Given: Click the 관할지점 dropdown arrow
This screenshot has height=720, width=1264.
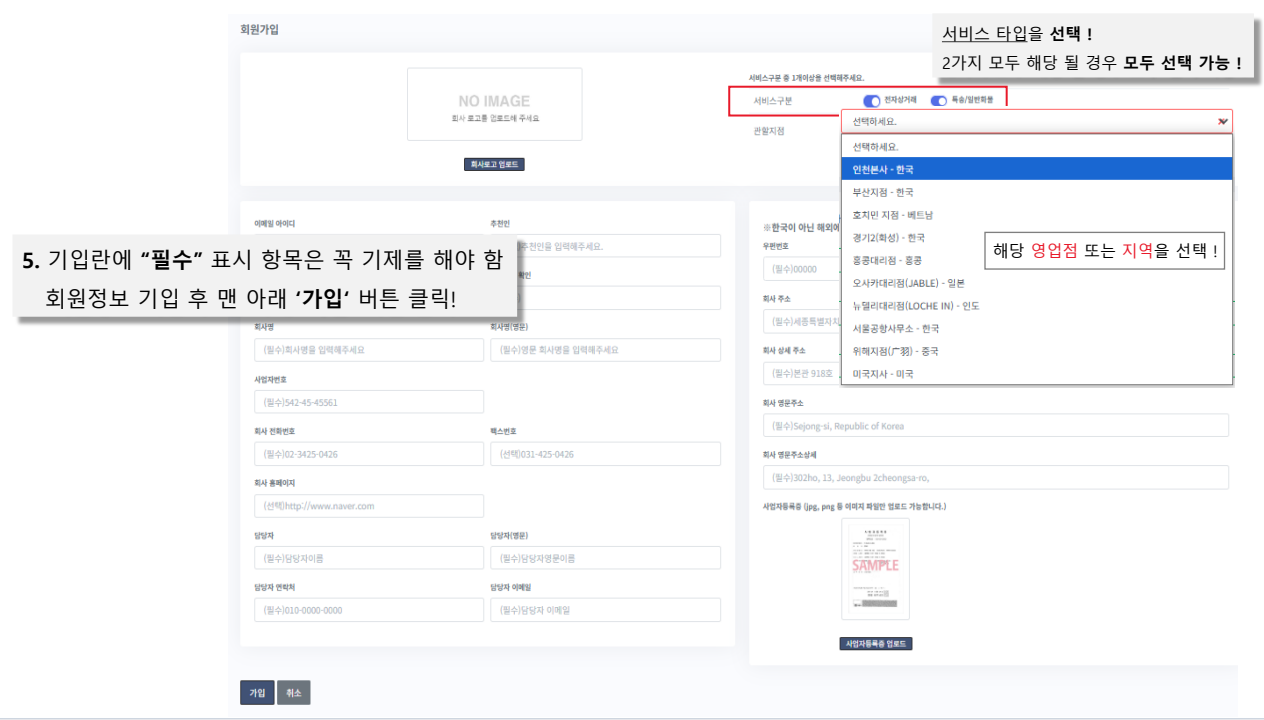Looking at the screenshot, I should point(1222,121).
